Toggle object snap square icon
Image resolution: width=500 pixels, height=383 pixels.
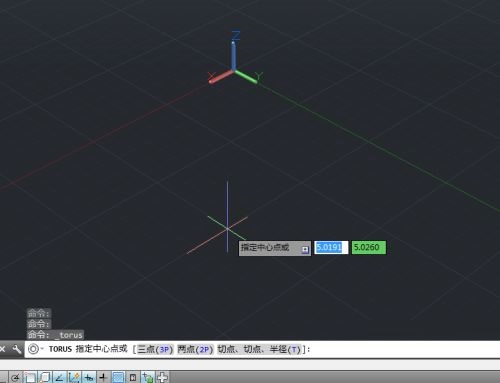pyautogui.click(x=30, y=378)
